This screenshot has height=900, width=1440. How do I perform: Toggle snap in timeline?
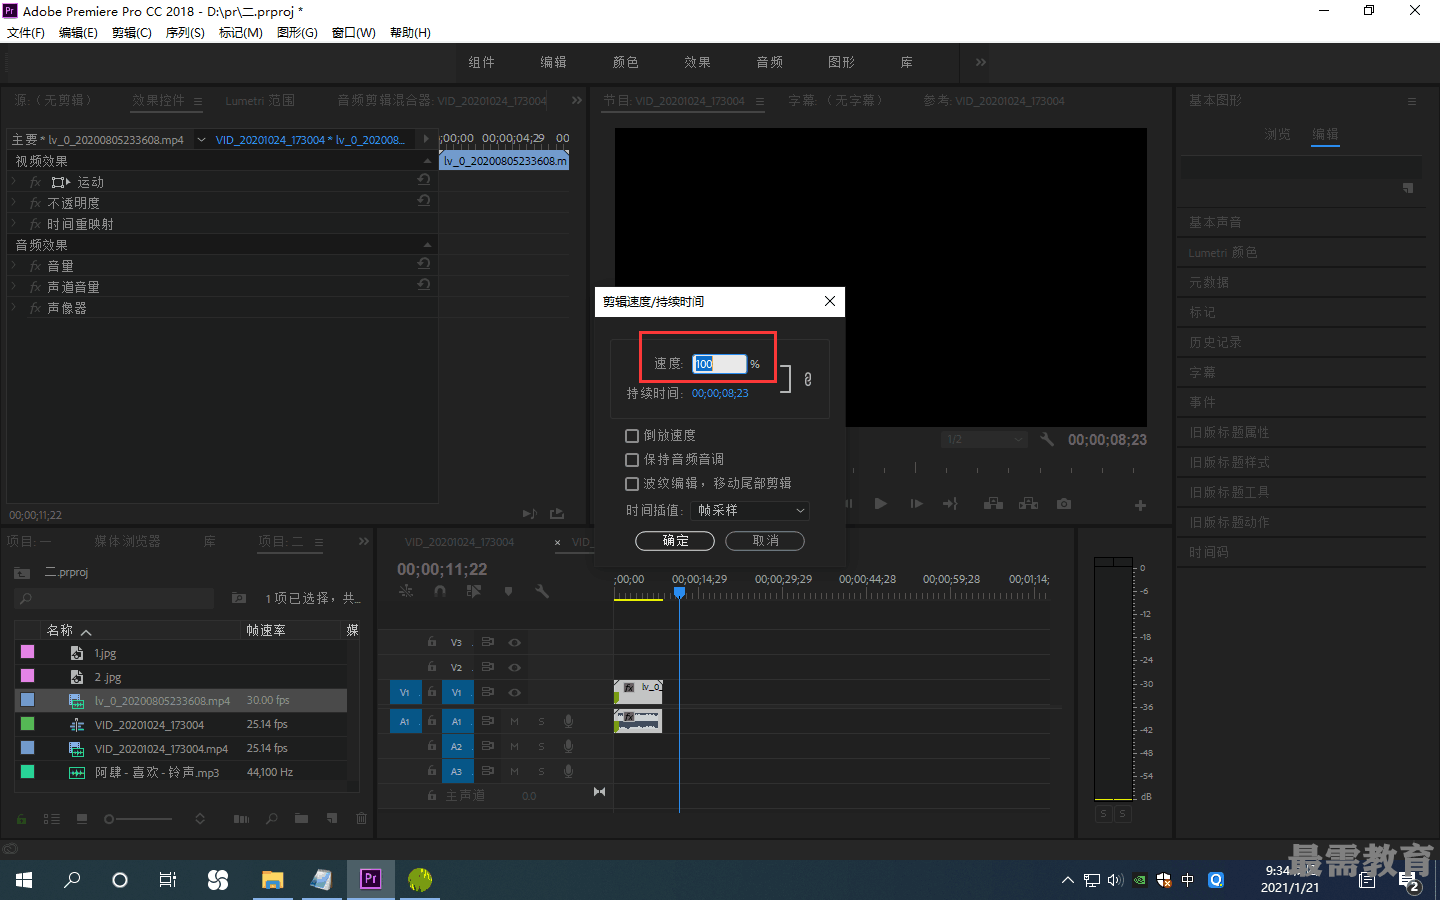point(440,591)
